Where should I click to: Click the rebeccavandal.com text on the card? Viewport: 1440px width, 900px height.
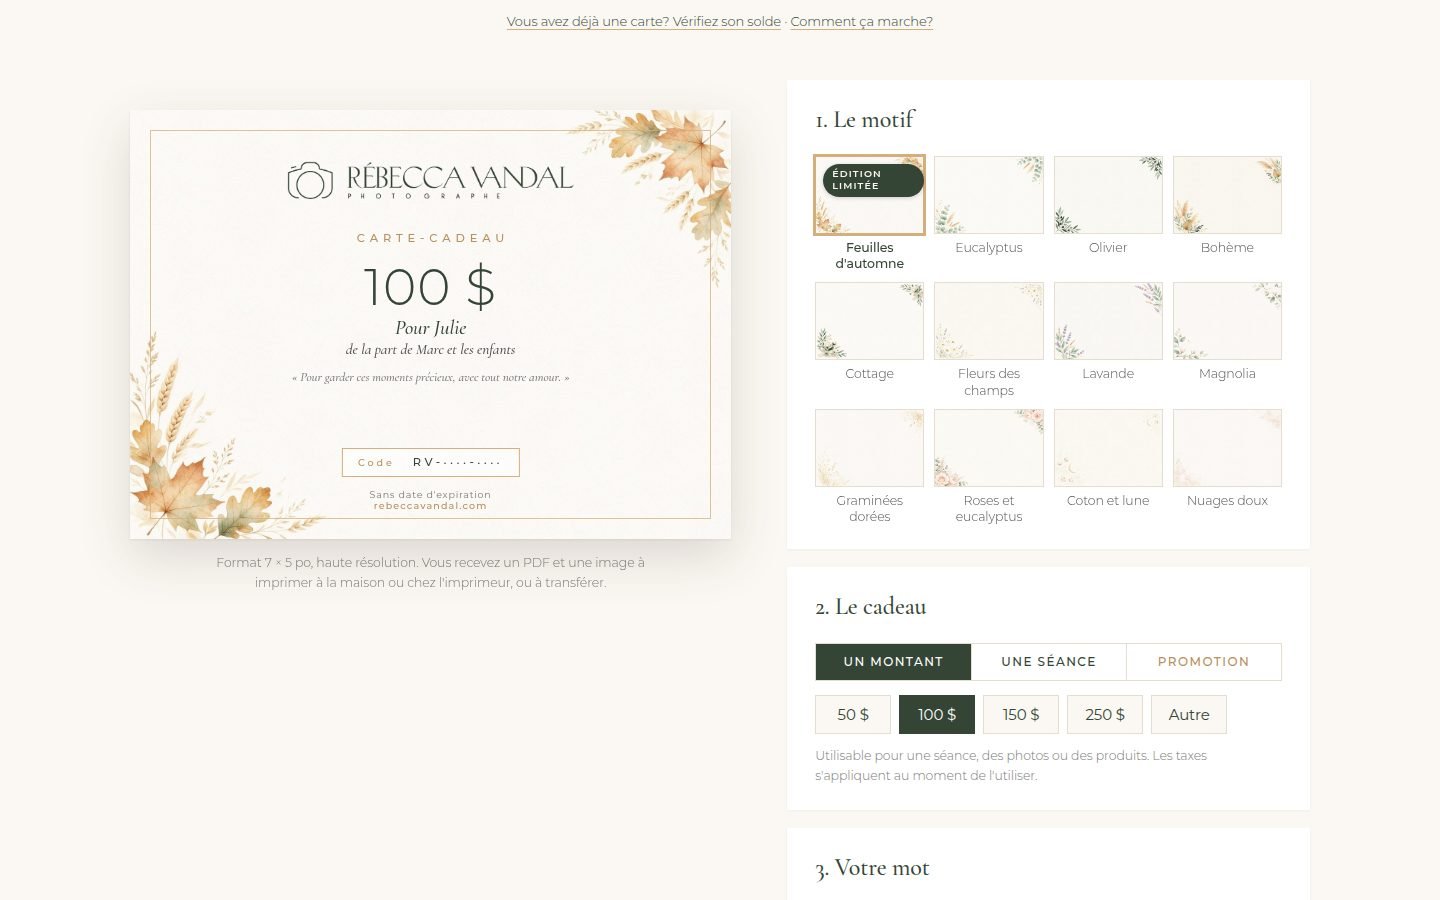(430, 506)
